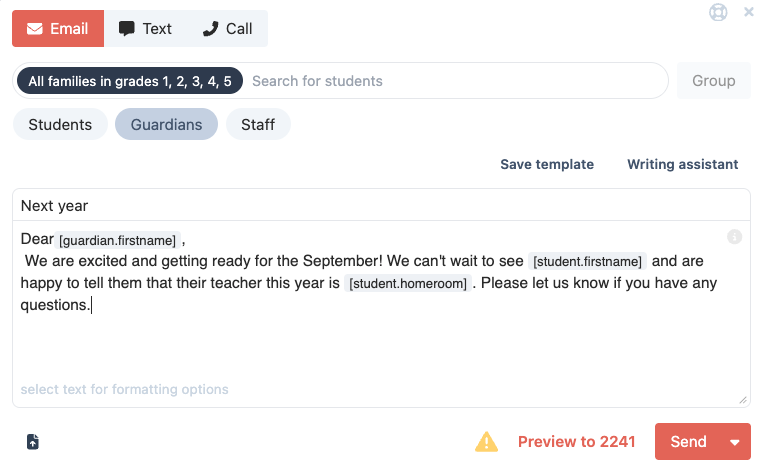Toggle the Students recipient filter
This screenshot has width=762, height=467.
[x=60, y=125]
